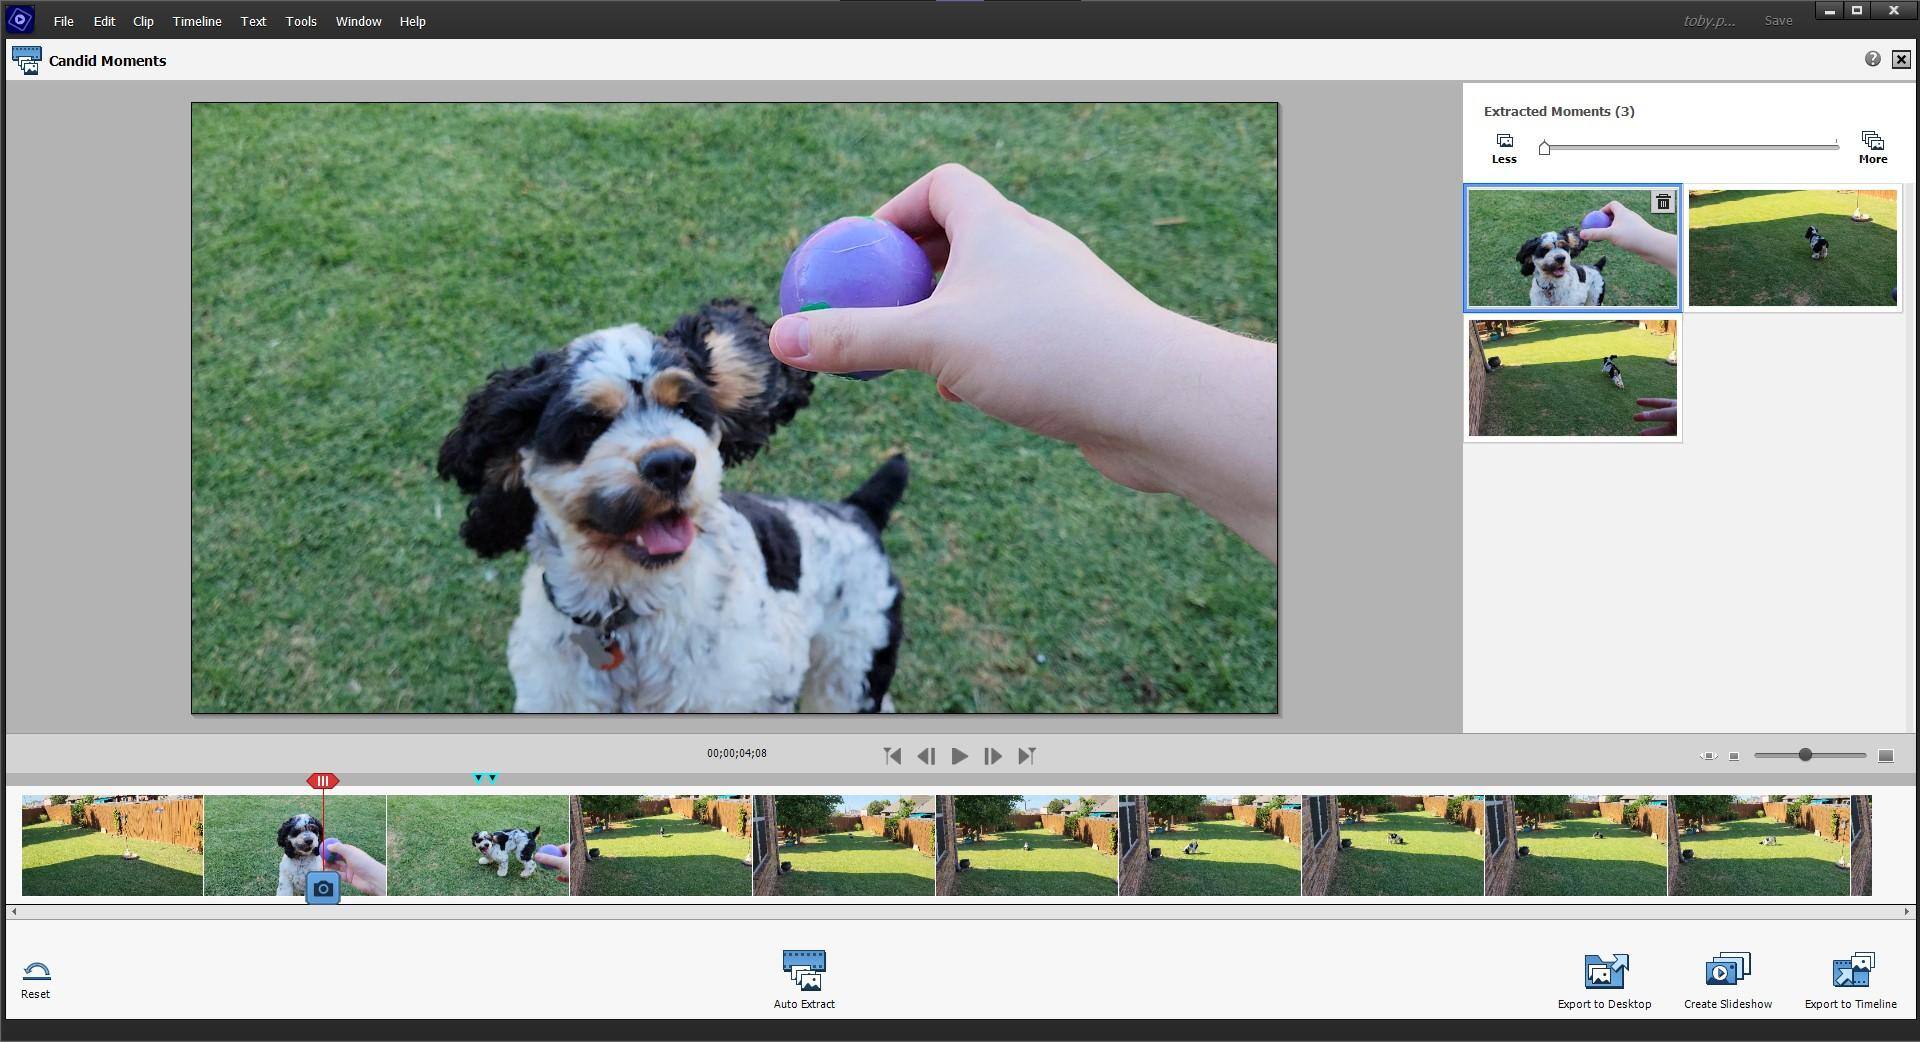This screenshot has width=1920, height=1042.
Task: Jump to the previous moment marker
Action: tap(892, 757)
